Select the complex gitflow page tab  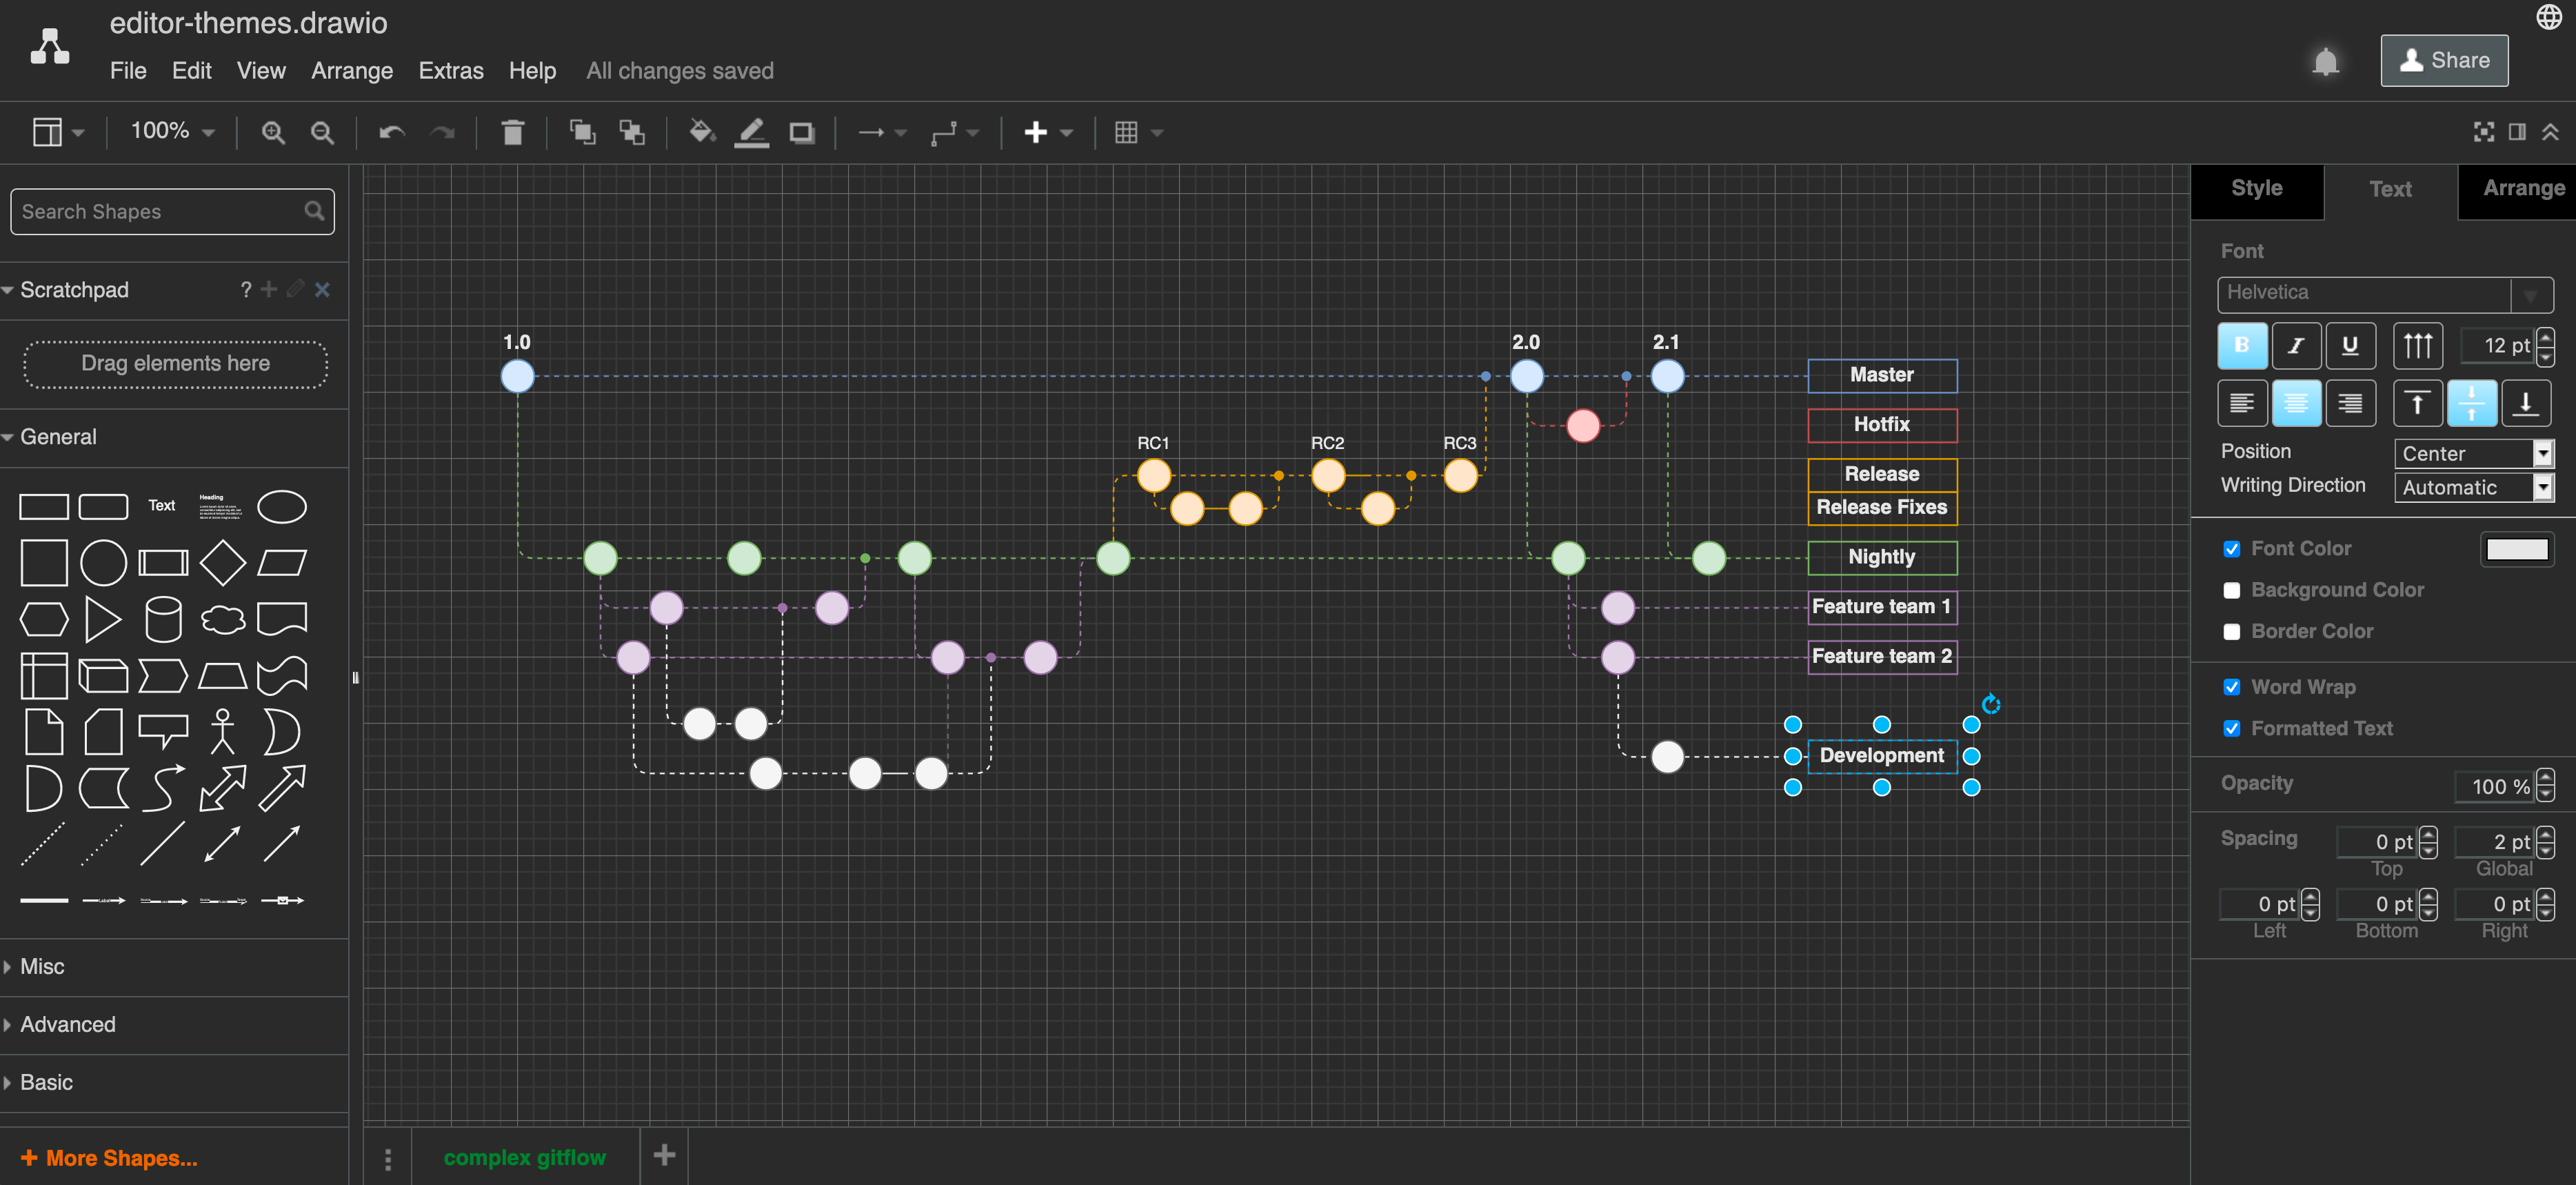pos(524,1157)
